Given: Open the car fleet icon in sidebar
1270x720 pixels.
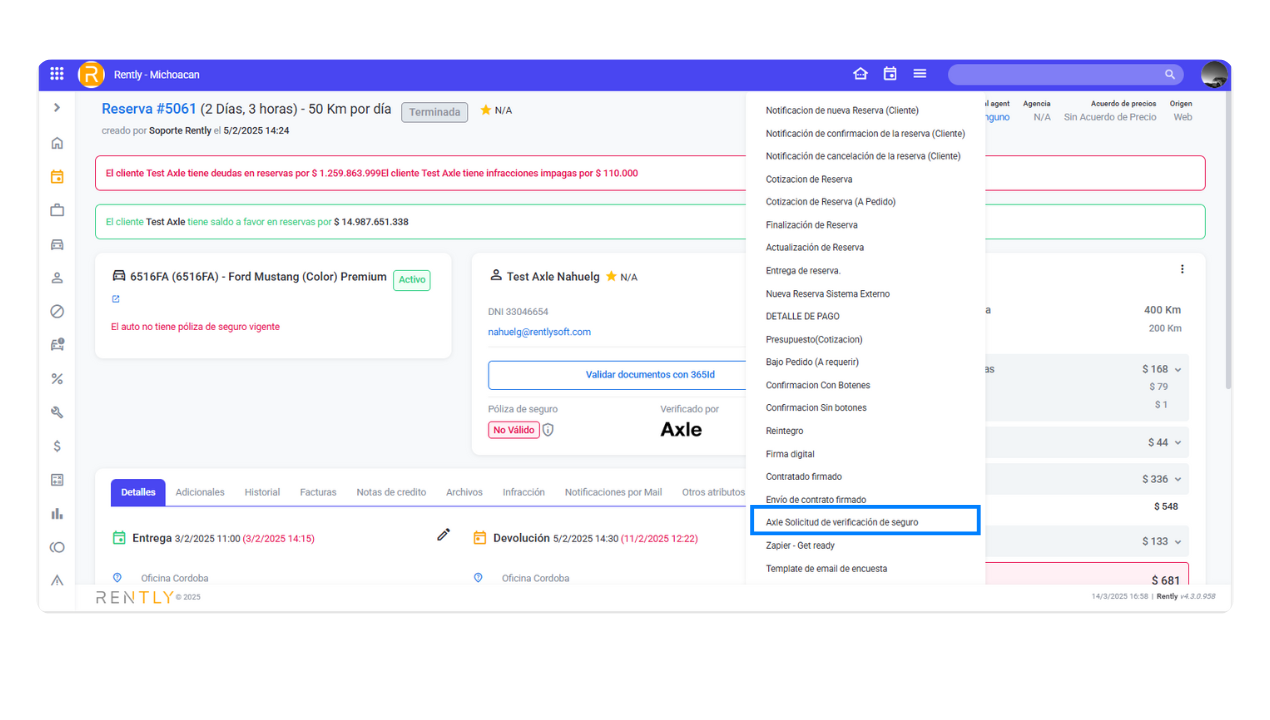Looking at the screenshot, I should pos(57,244).
